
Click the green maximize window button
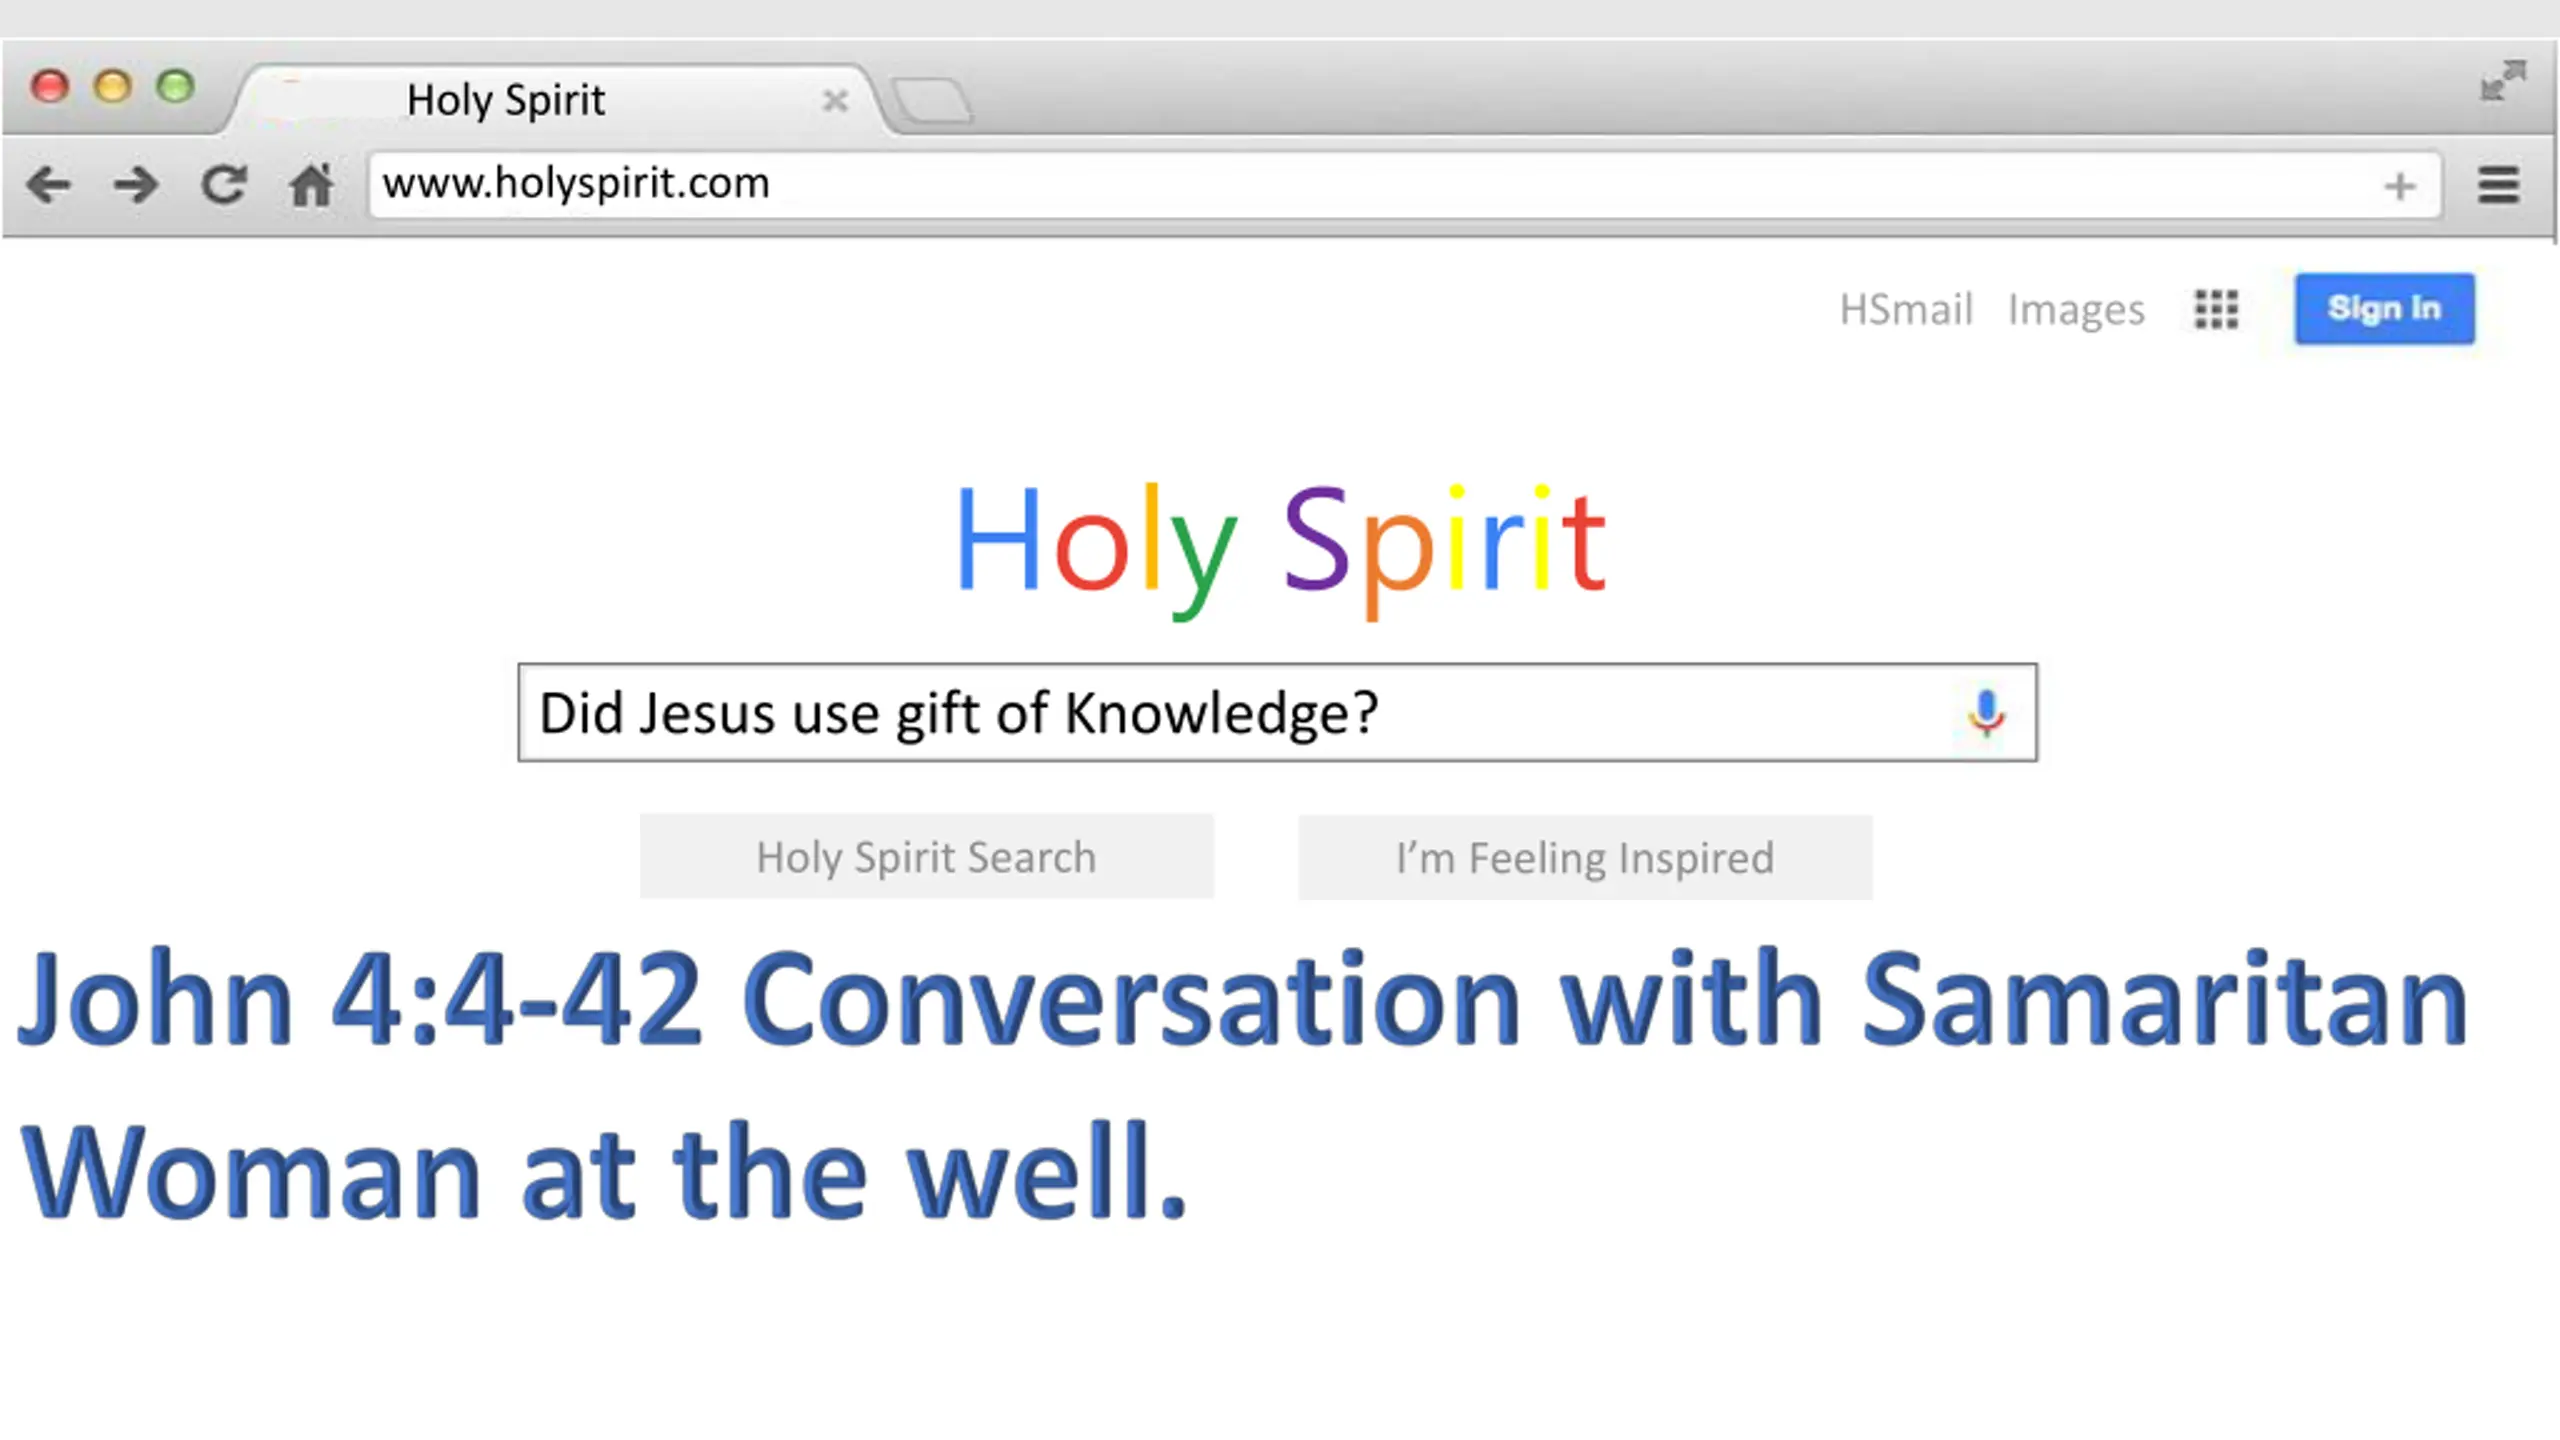click(x=175, y=87)
